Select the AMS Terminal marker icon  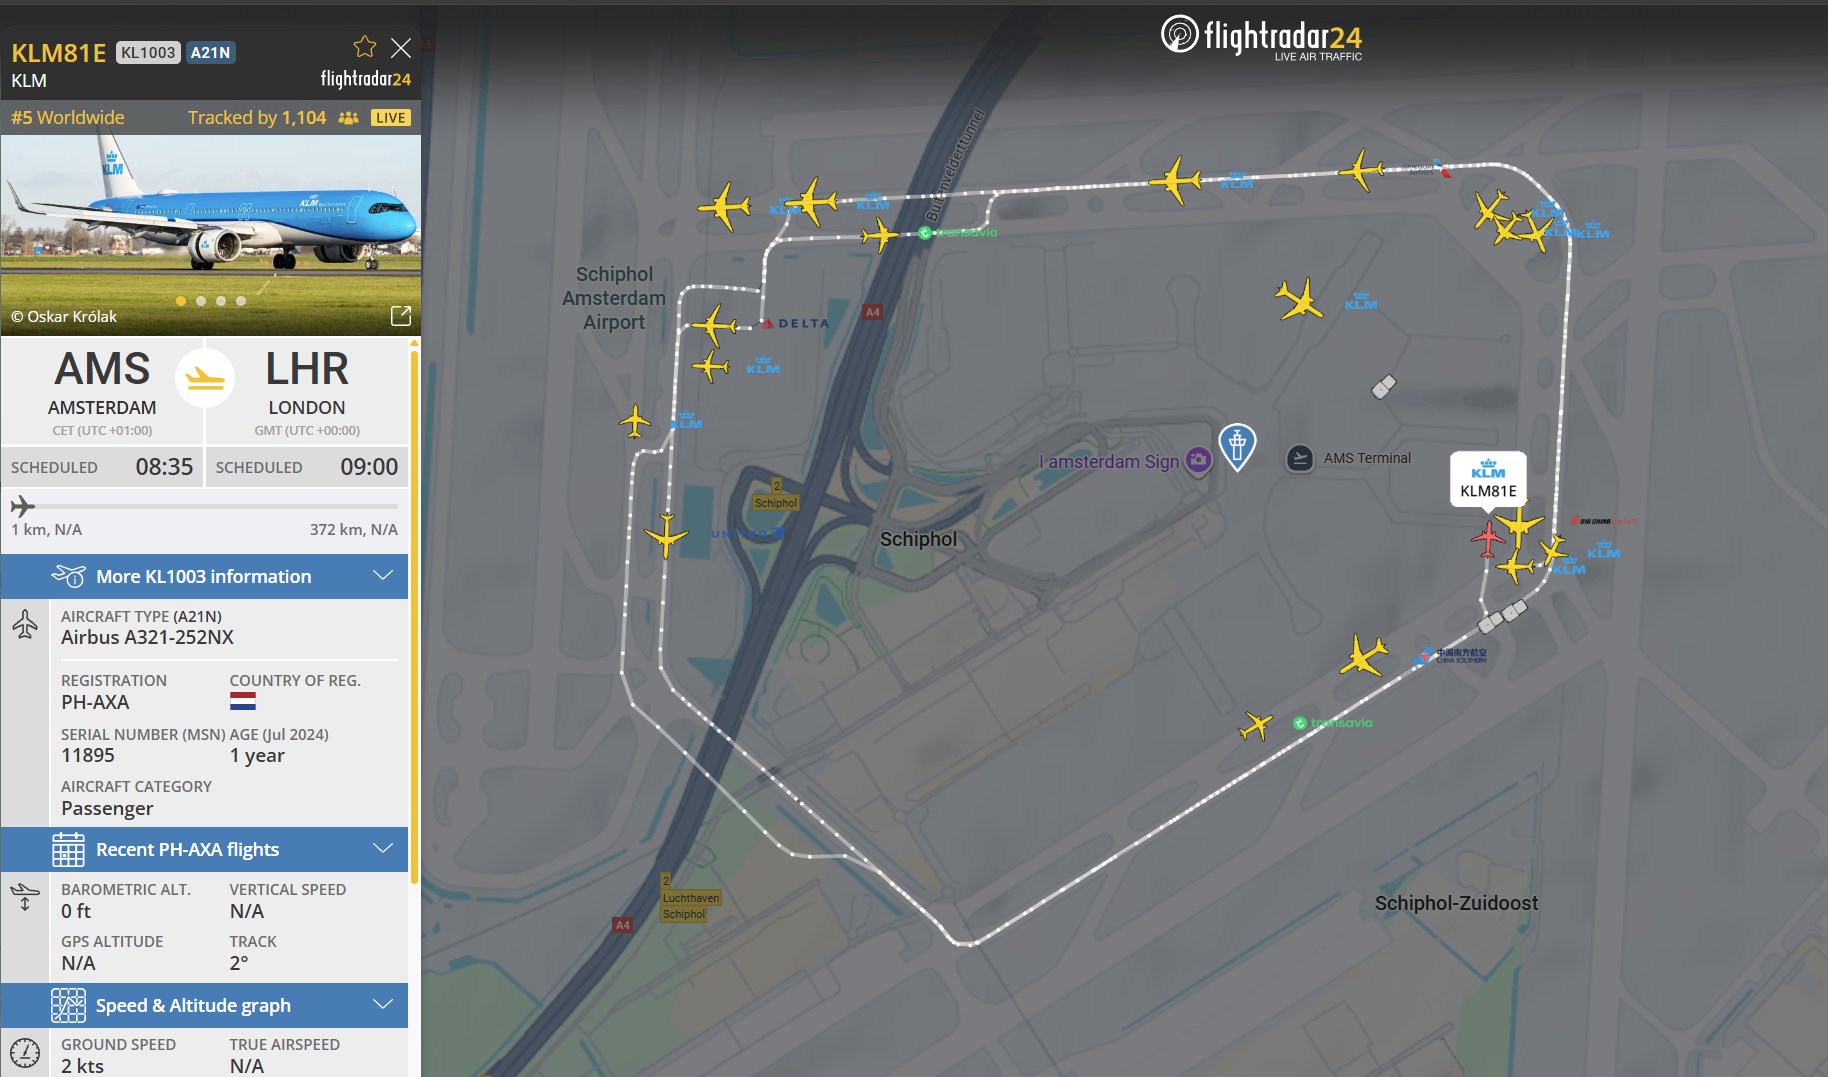[1300, 458]
